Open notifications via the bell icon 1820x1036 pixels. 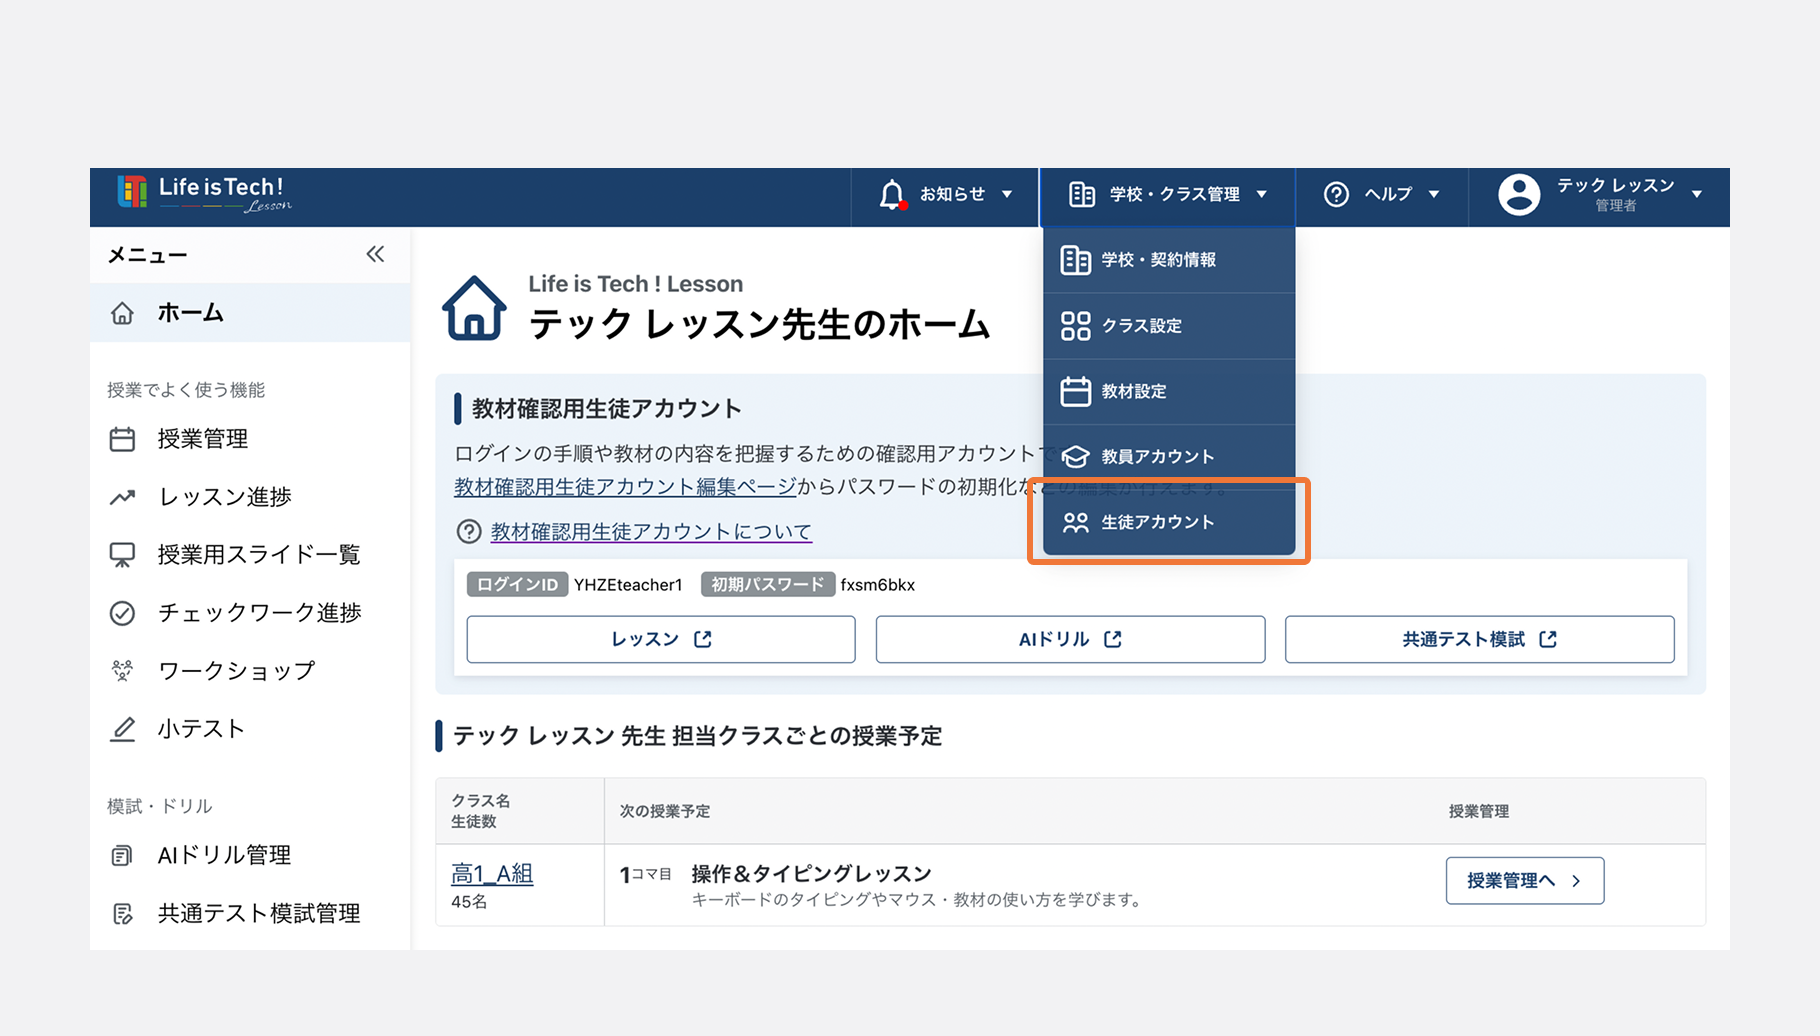pyautogui.click(x=893, y=194)
